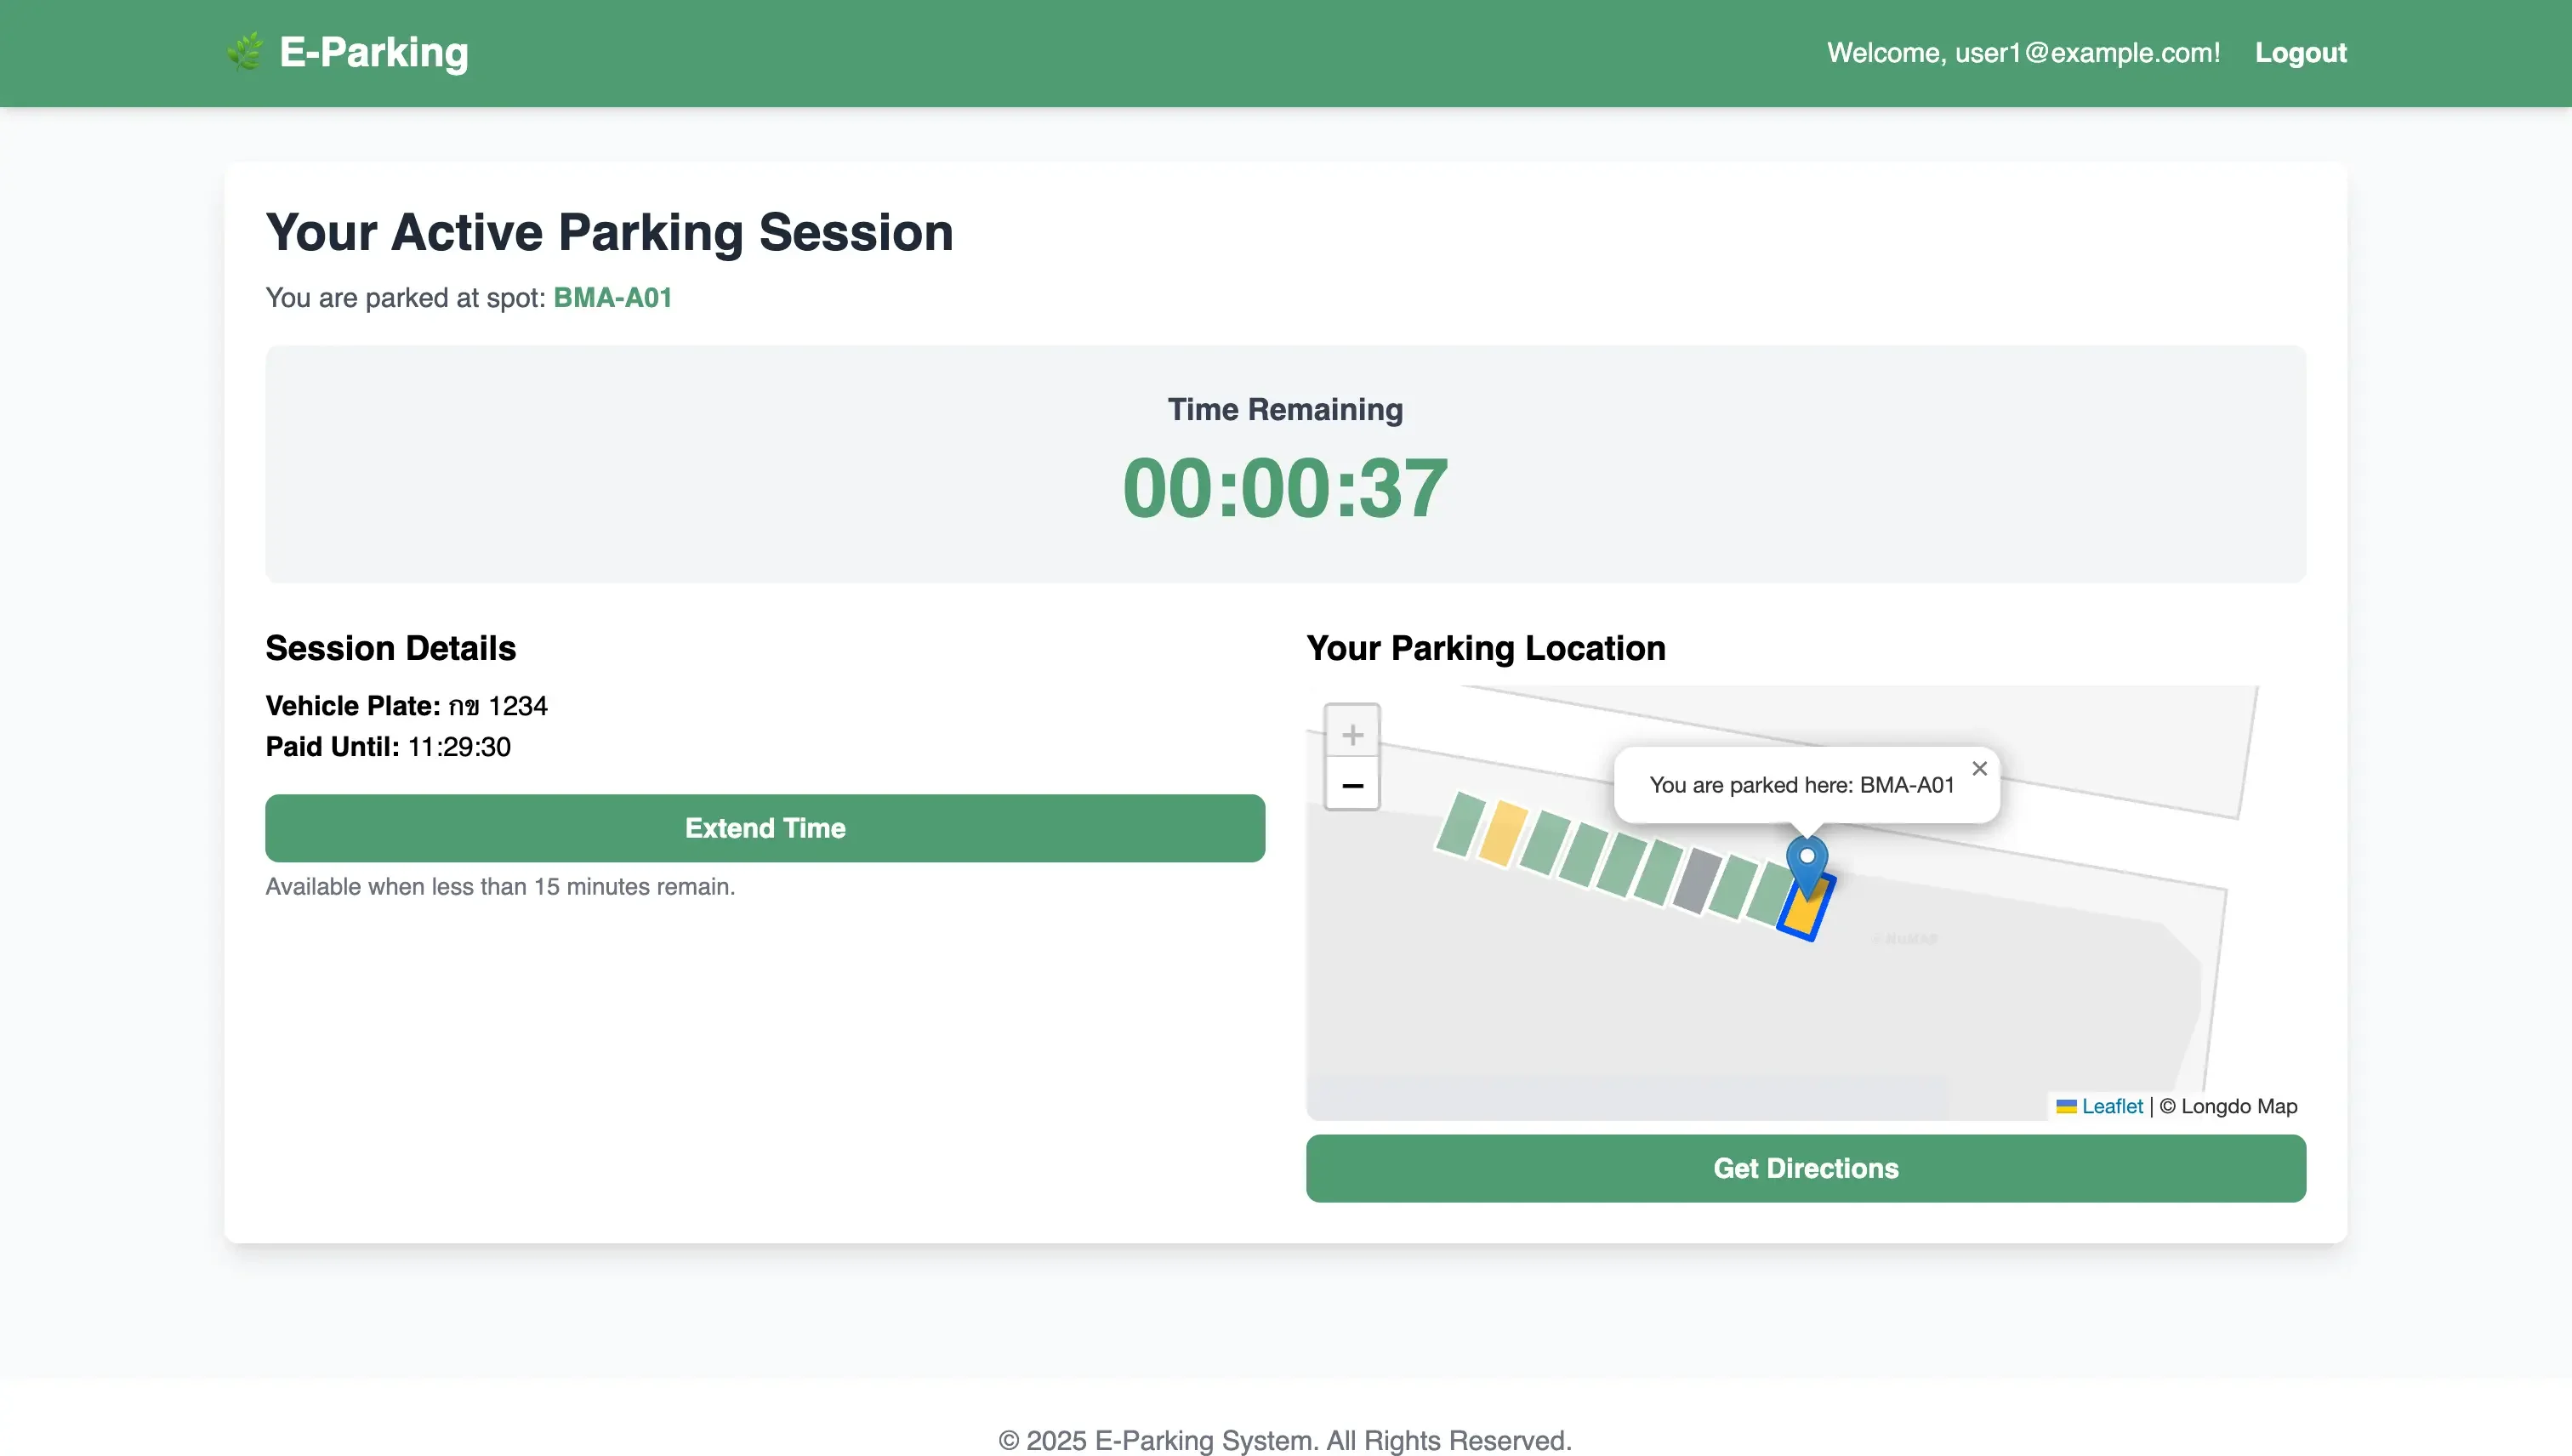Image resolution: width=2572 pixels, height=1456 pixels.
Task: Click the 'Your Parking Location' heading
Action: (1486, 648)
